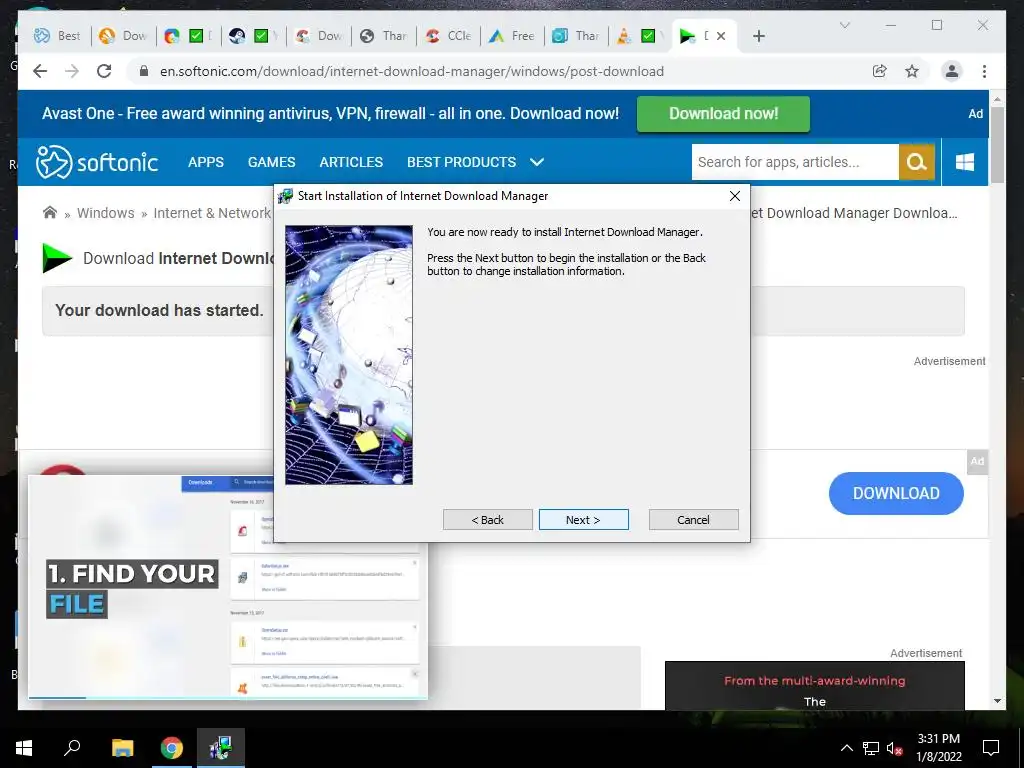Open Chrome three-dot menu
The height and width of the screenshot is (768, 1024).
point(984,71)
